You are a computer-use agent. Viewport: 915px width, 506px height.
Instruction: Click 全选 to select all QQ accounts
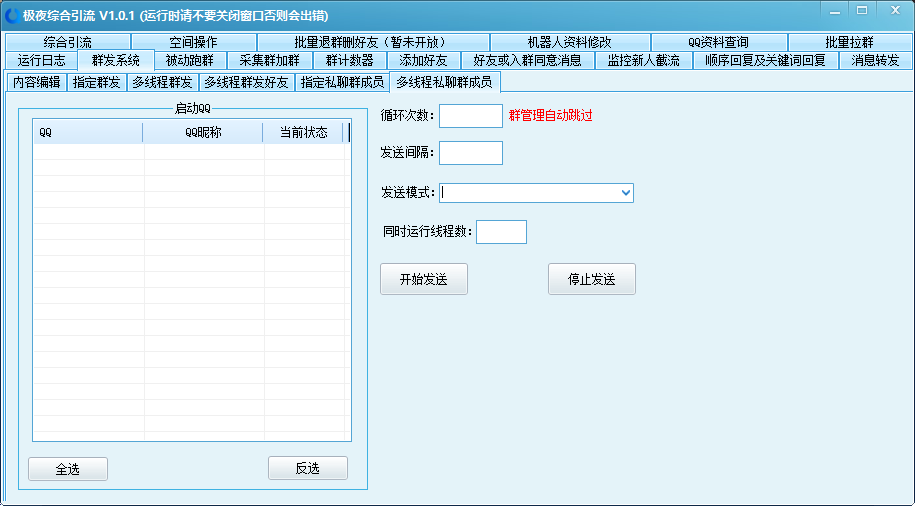click(67, 469)
